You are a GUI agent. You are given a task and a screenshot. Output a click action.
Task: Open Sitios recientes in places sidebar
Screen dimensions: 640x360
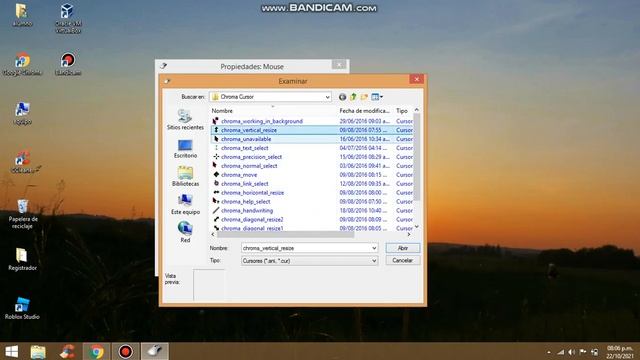coord(185,120)
